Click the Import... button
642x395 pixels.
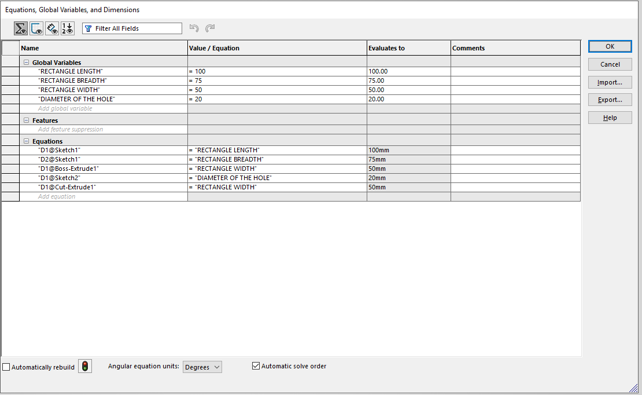point(610,82)
